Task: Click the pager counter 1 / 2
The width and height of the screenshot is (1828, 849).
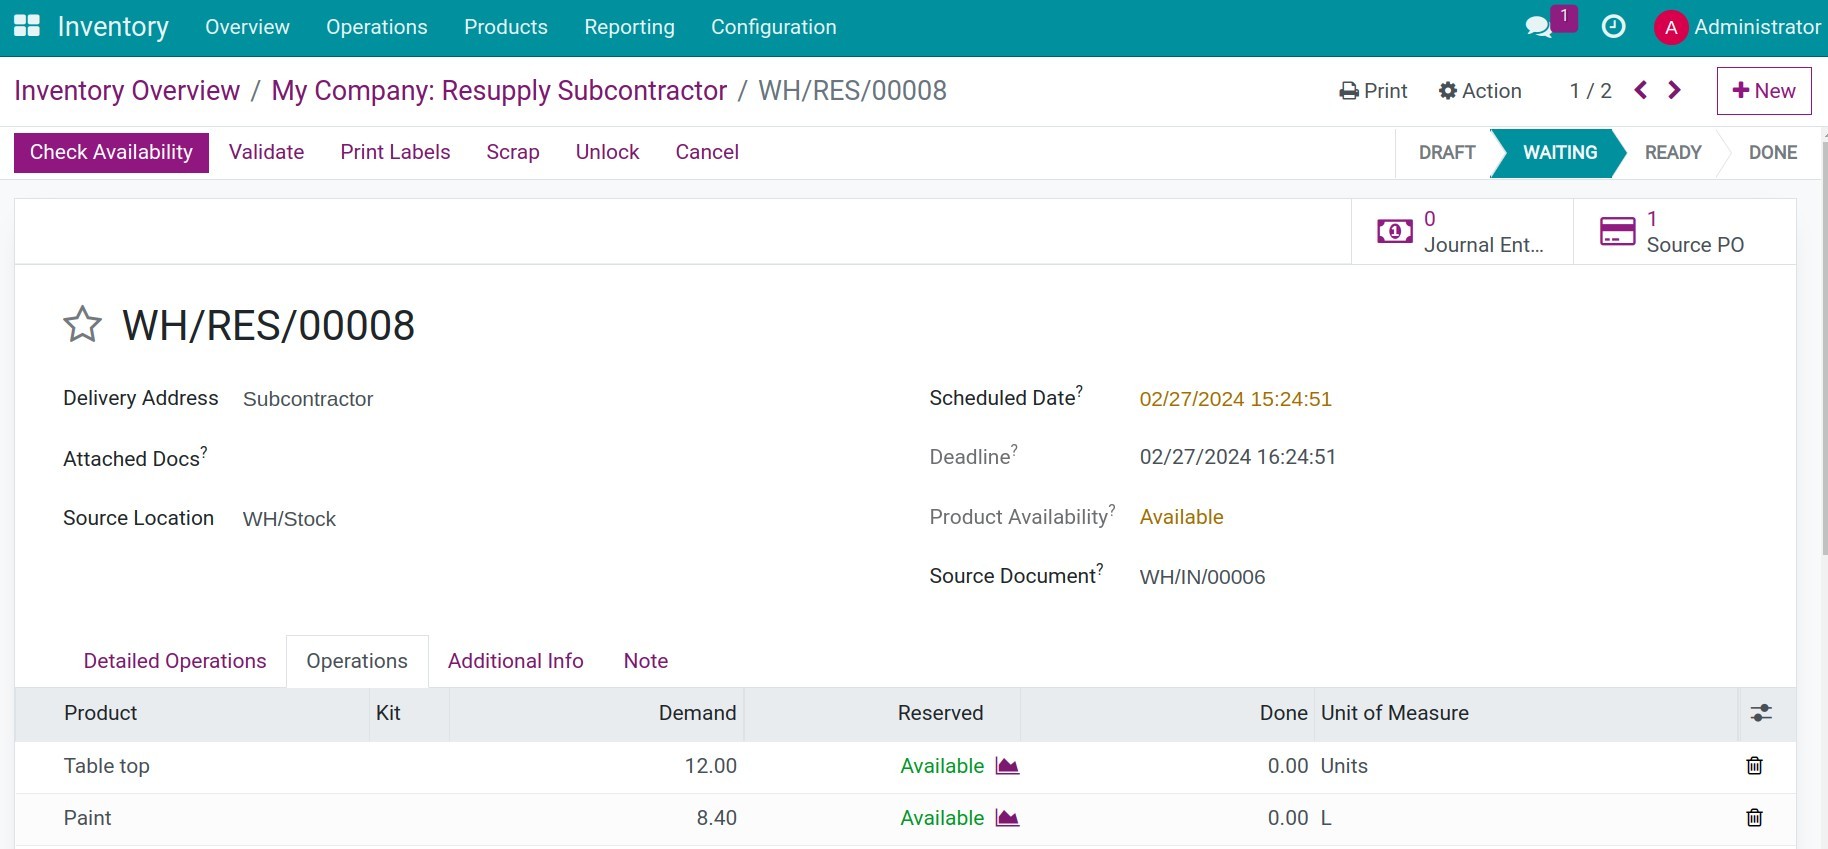Action: click(x=1590, y=91)
